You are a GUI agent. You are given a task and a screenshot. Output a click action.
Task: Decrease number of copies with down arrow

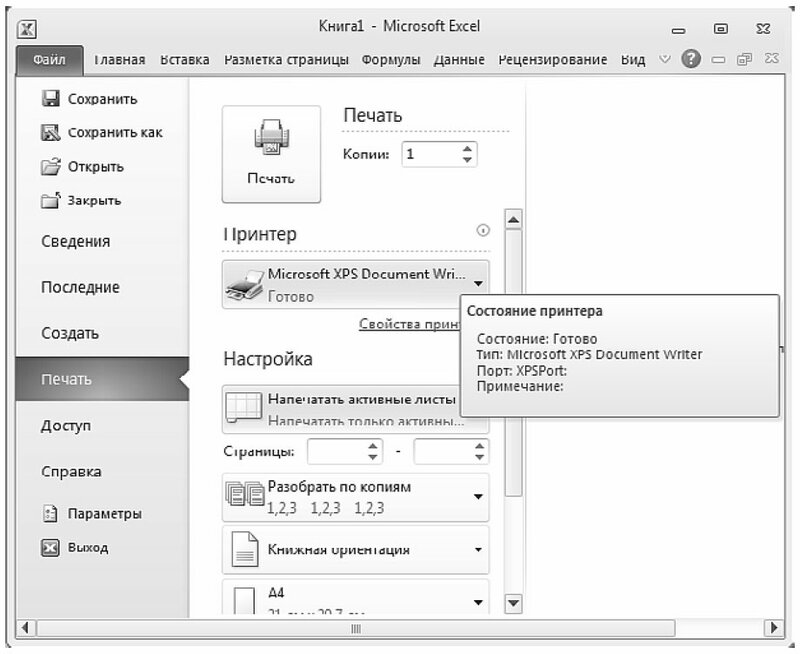point(467,160)
